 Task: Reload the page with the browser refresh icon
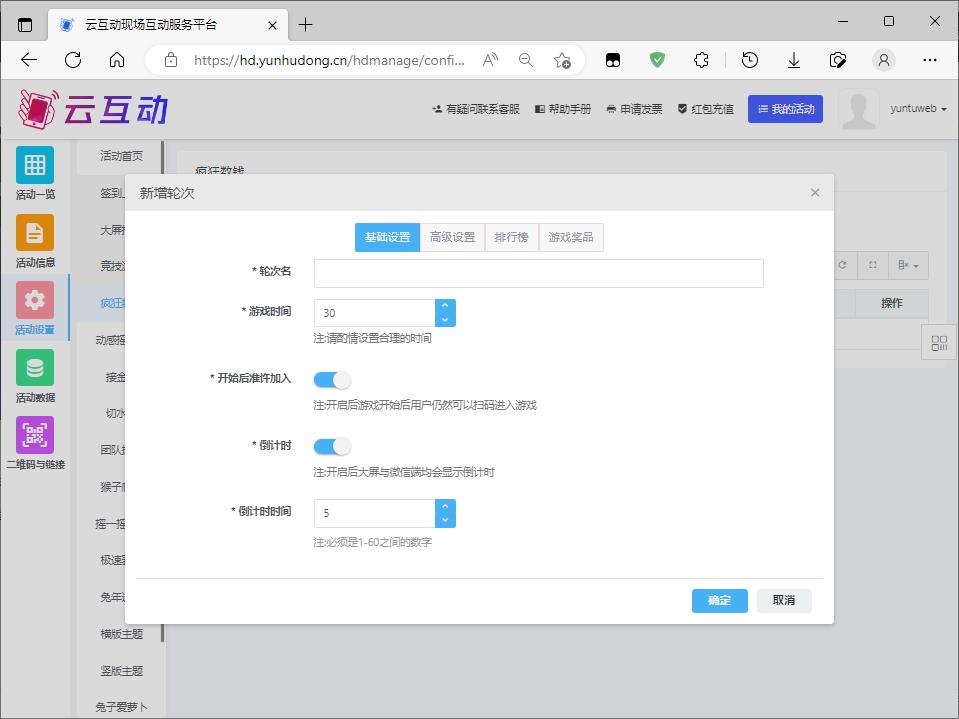[x=73, y=60]
